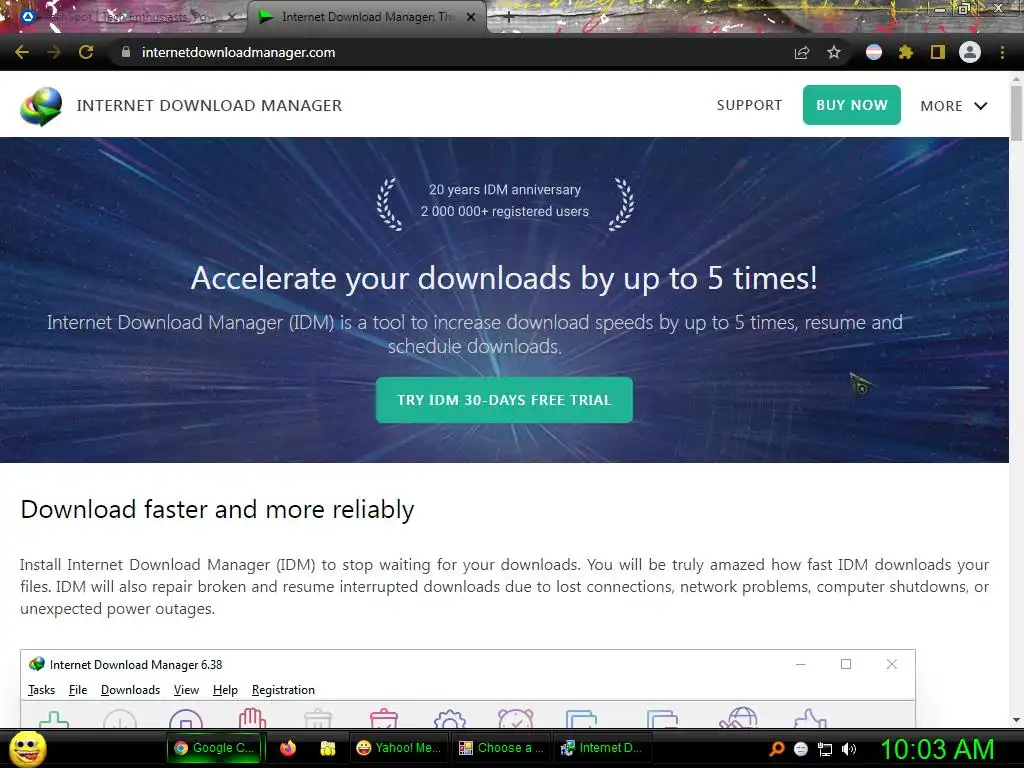Expand the MORE dropdown menu
The width and height of the screenshot is (1024, 768).
(953, 106)
